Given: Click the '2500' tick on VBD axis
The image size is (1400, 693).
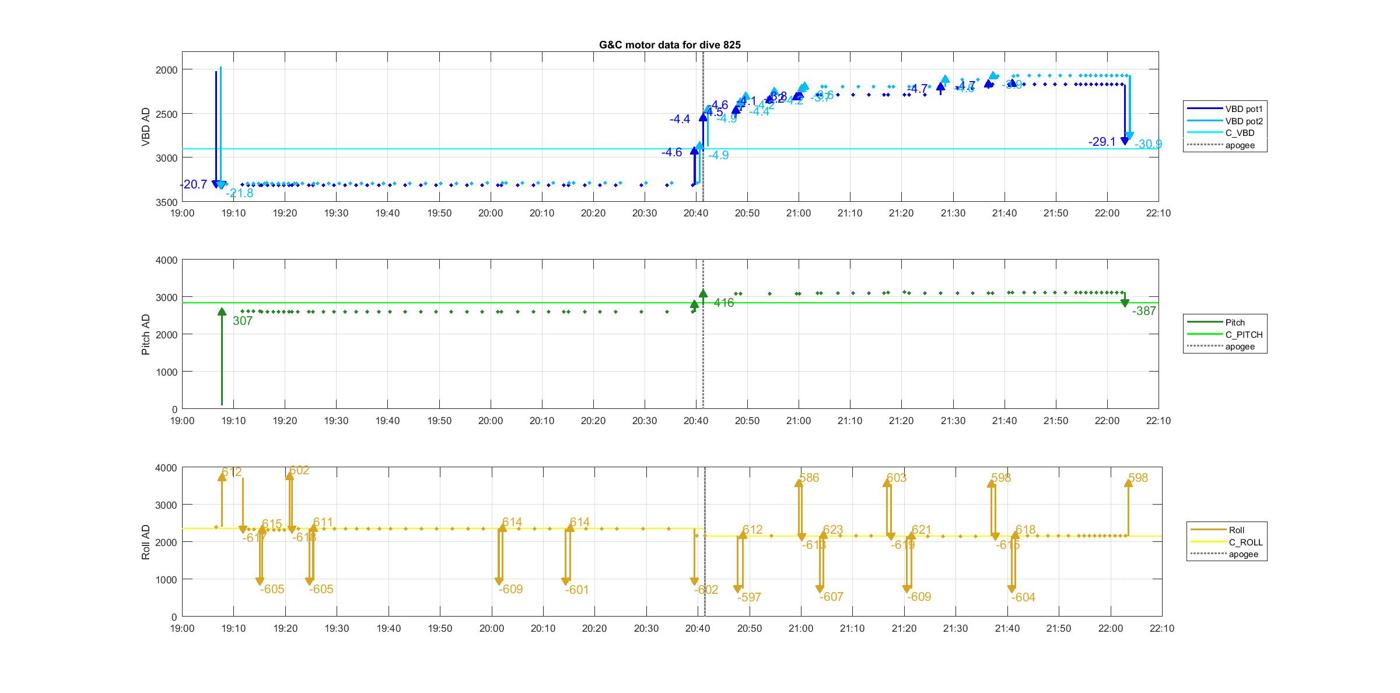Looking at the screenshot, I should pyautogui.click(x=166, y=114).
